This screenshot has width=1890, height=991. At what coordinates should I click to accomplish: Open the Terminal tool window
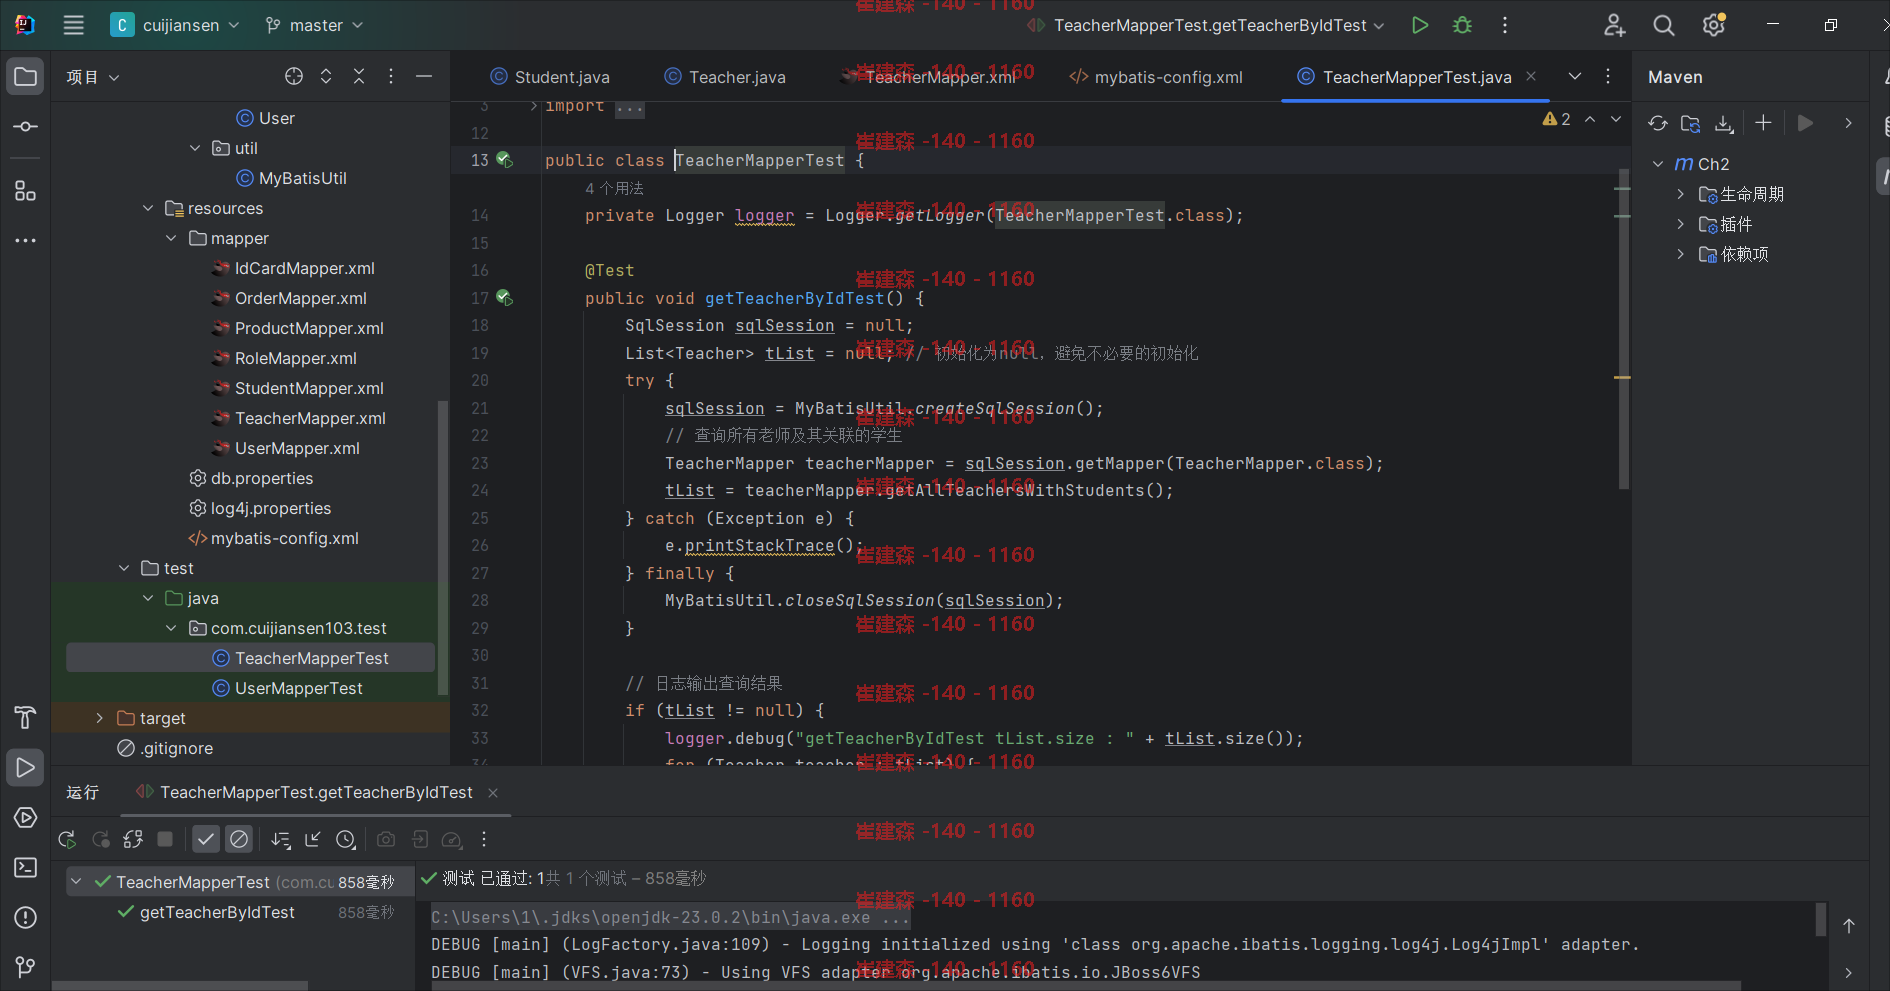[26, 867]
